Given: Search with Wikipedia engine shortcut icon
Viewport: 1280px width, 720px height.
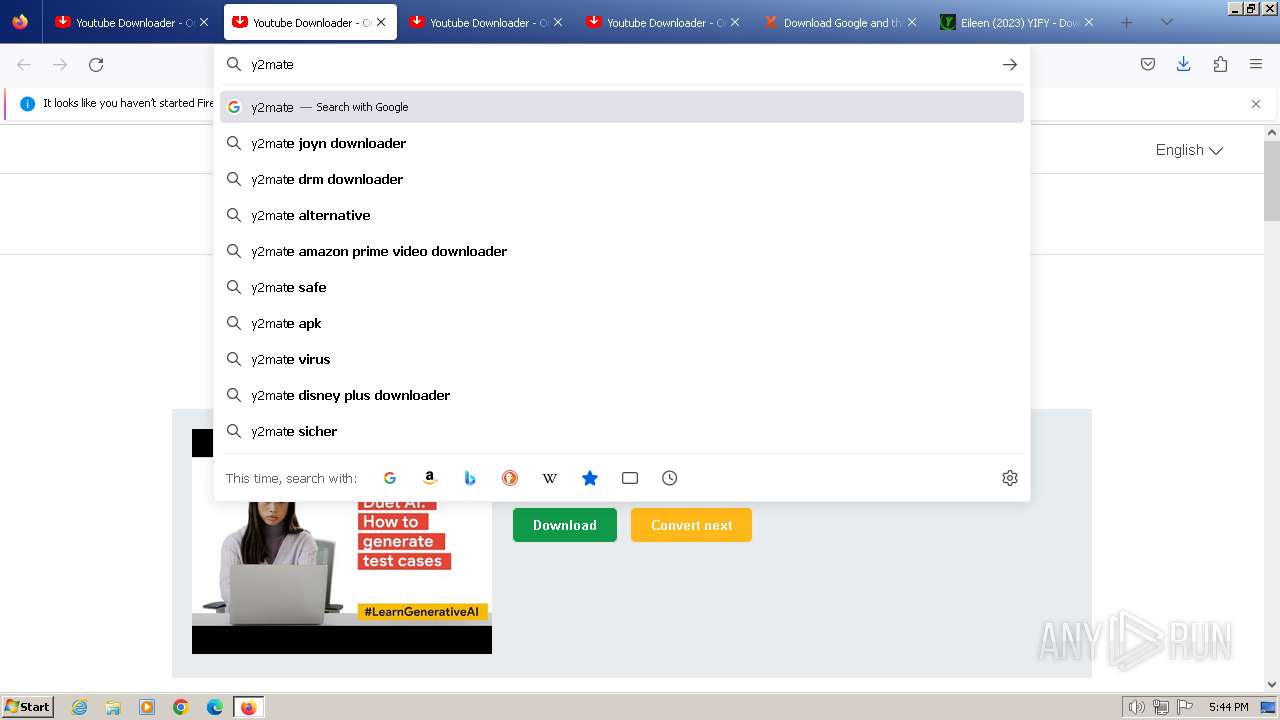Looking at the screenshot, I should pyautogui.click(x=550, y=478).
